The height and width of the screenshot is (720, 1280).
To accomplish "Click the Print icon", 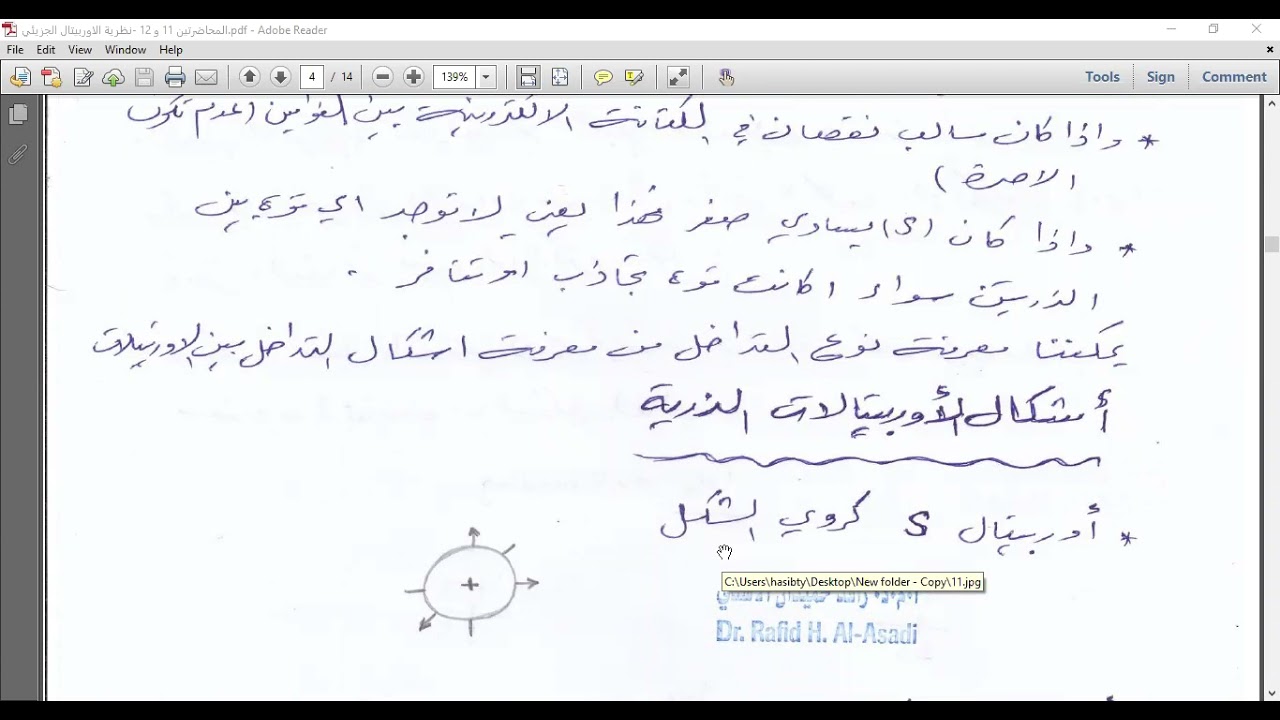I will (175, 77).
